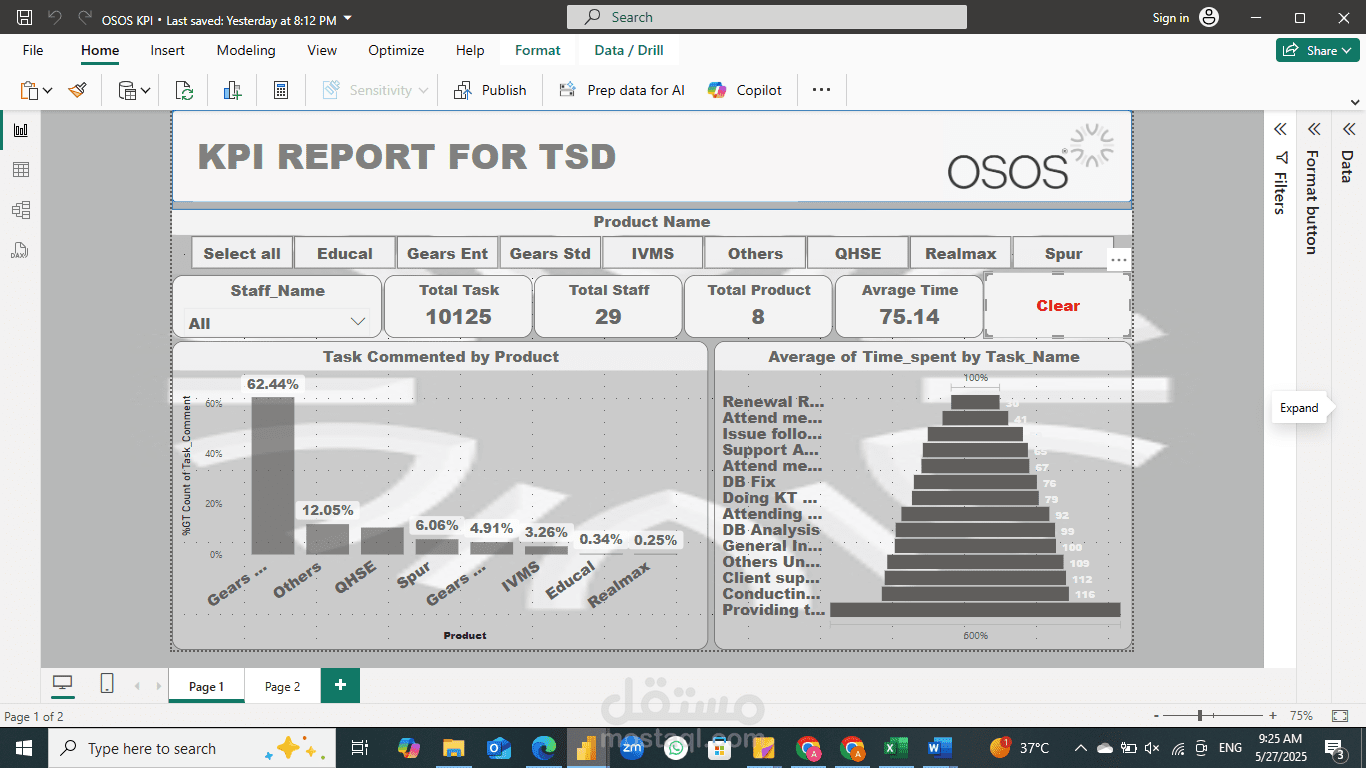Switch to mobile layout icon
1366x768 pixels.
[107, 684]
